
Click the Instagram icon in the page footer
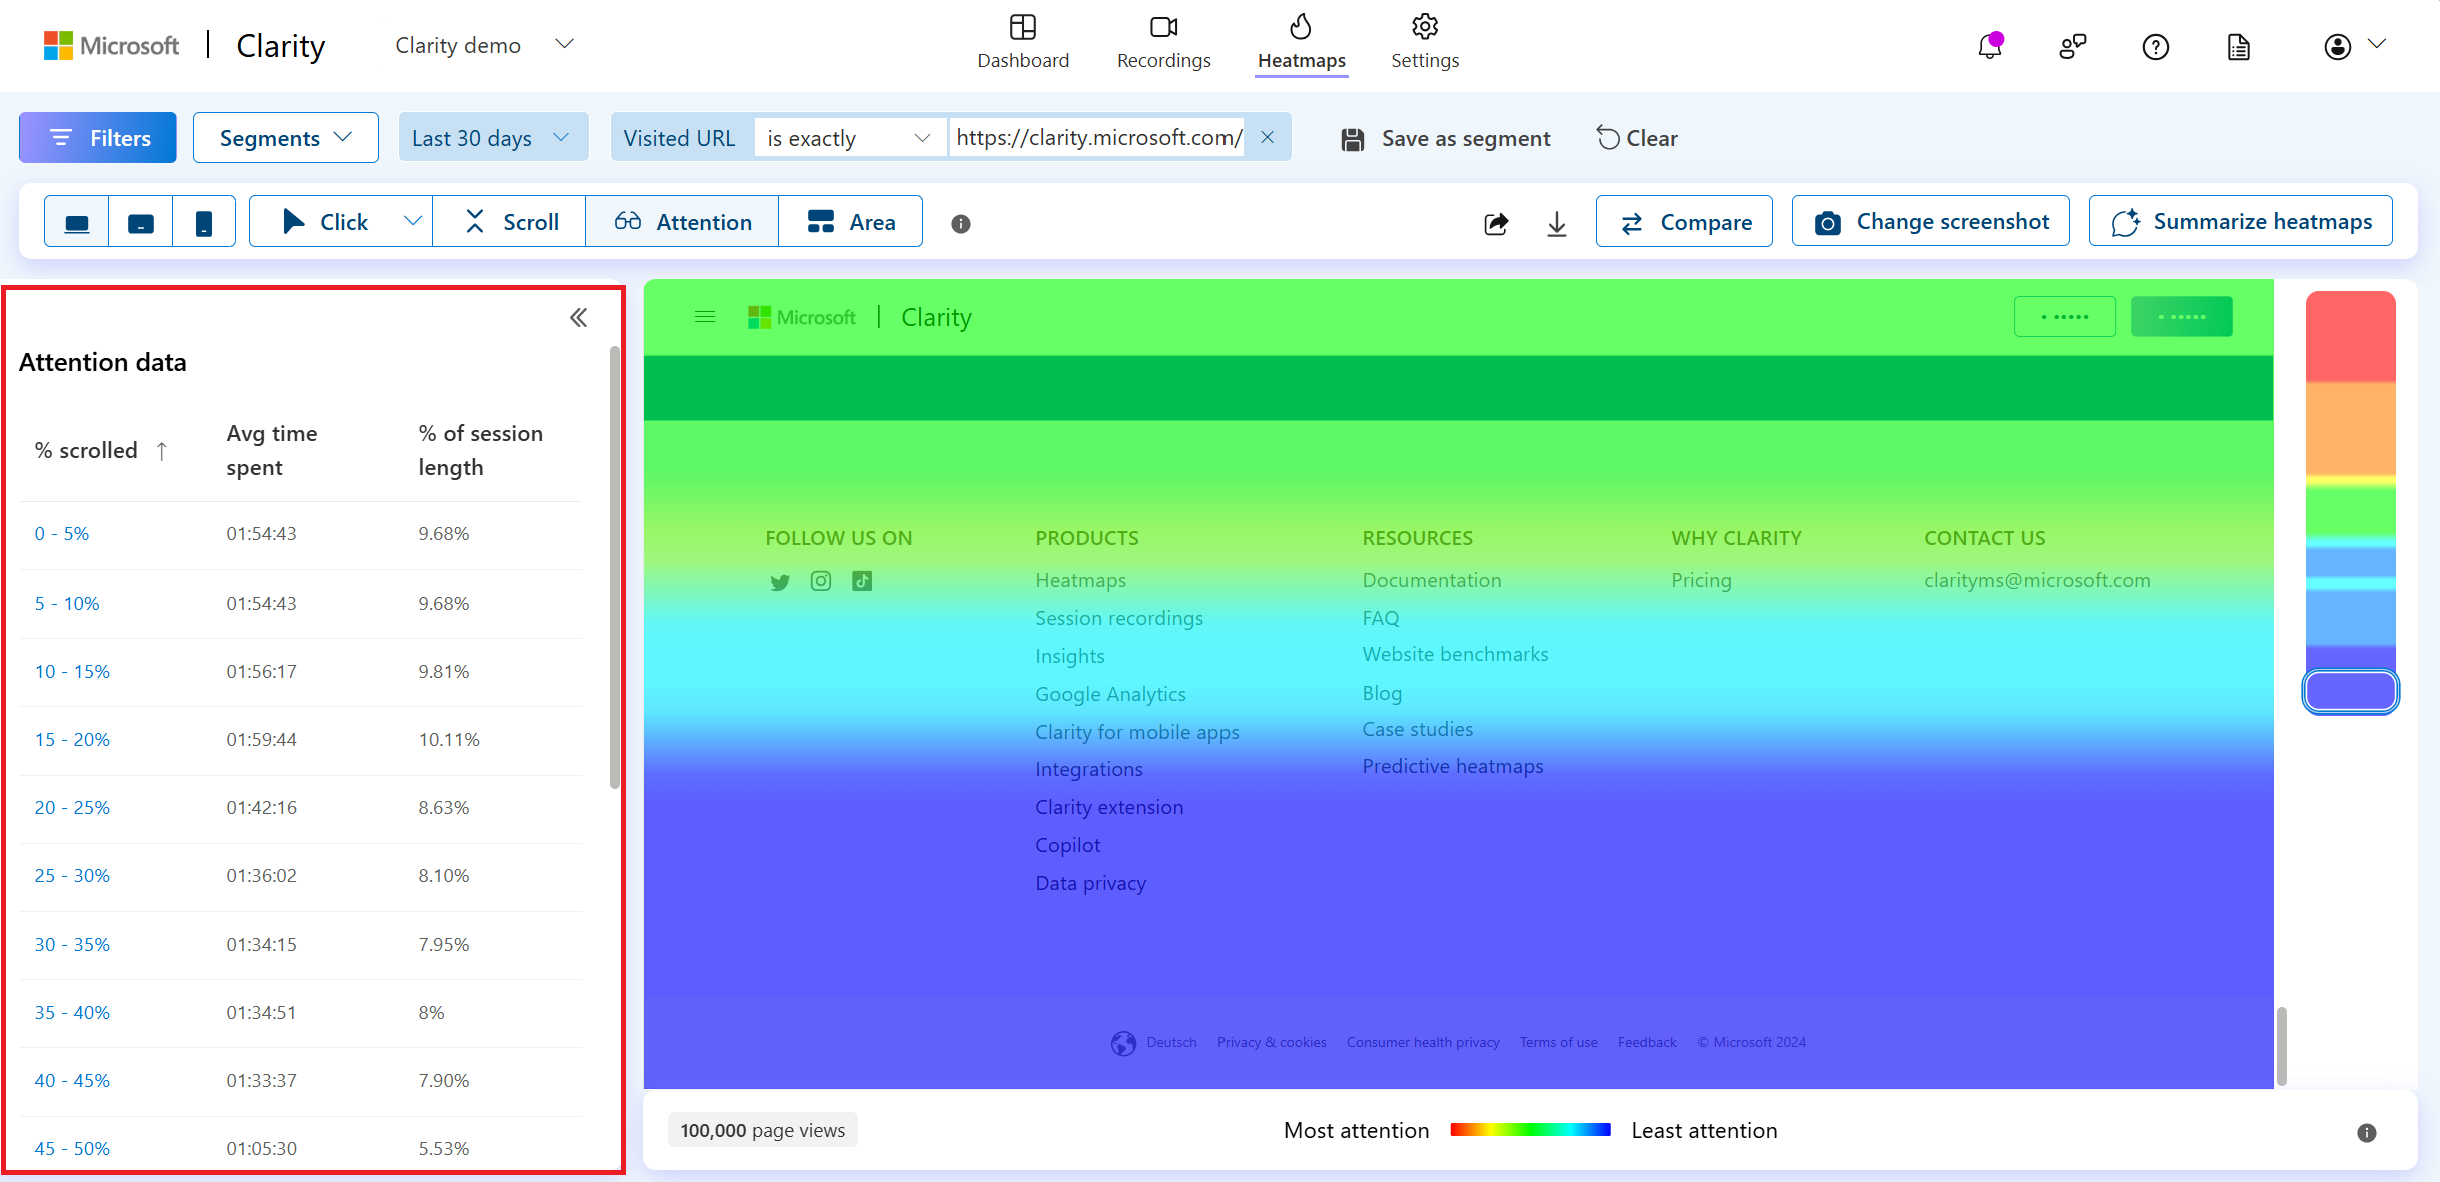click(x=821, y=581)
